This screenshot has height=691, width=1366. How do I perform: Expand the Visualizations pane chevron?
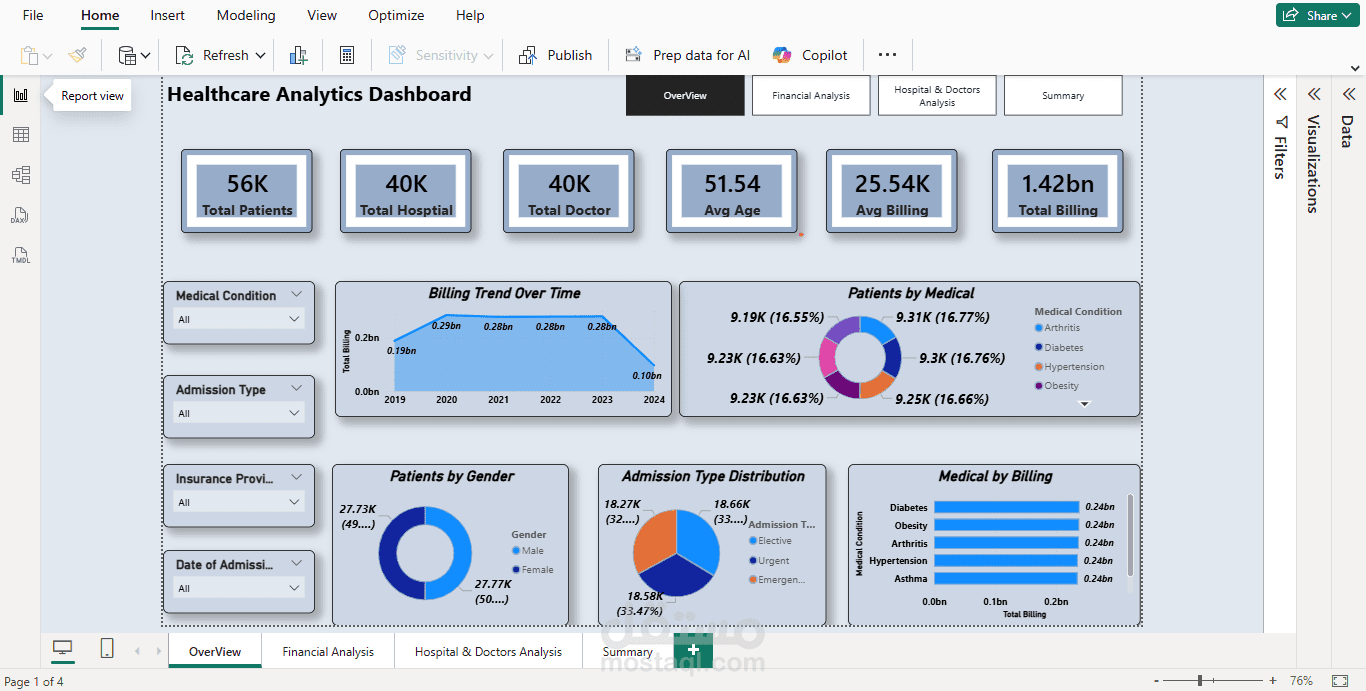[1314, 94]
